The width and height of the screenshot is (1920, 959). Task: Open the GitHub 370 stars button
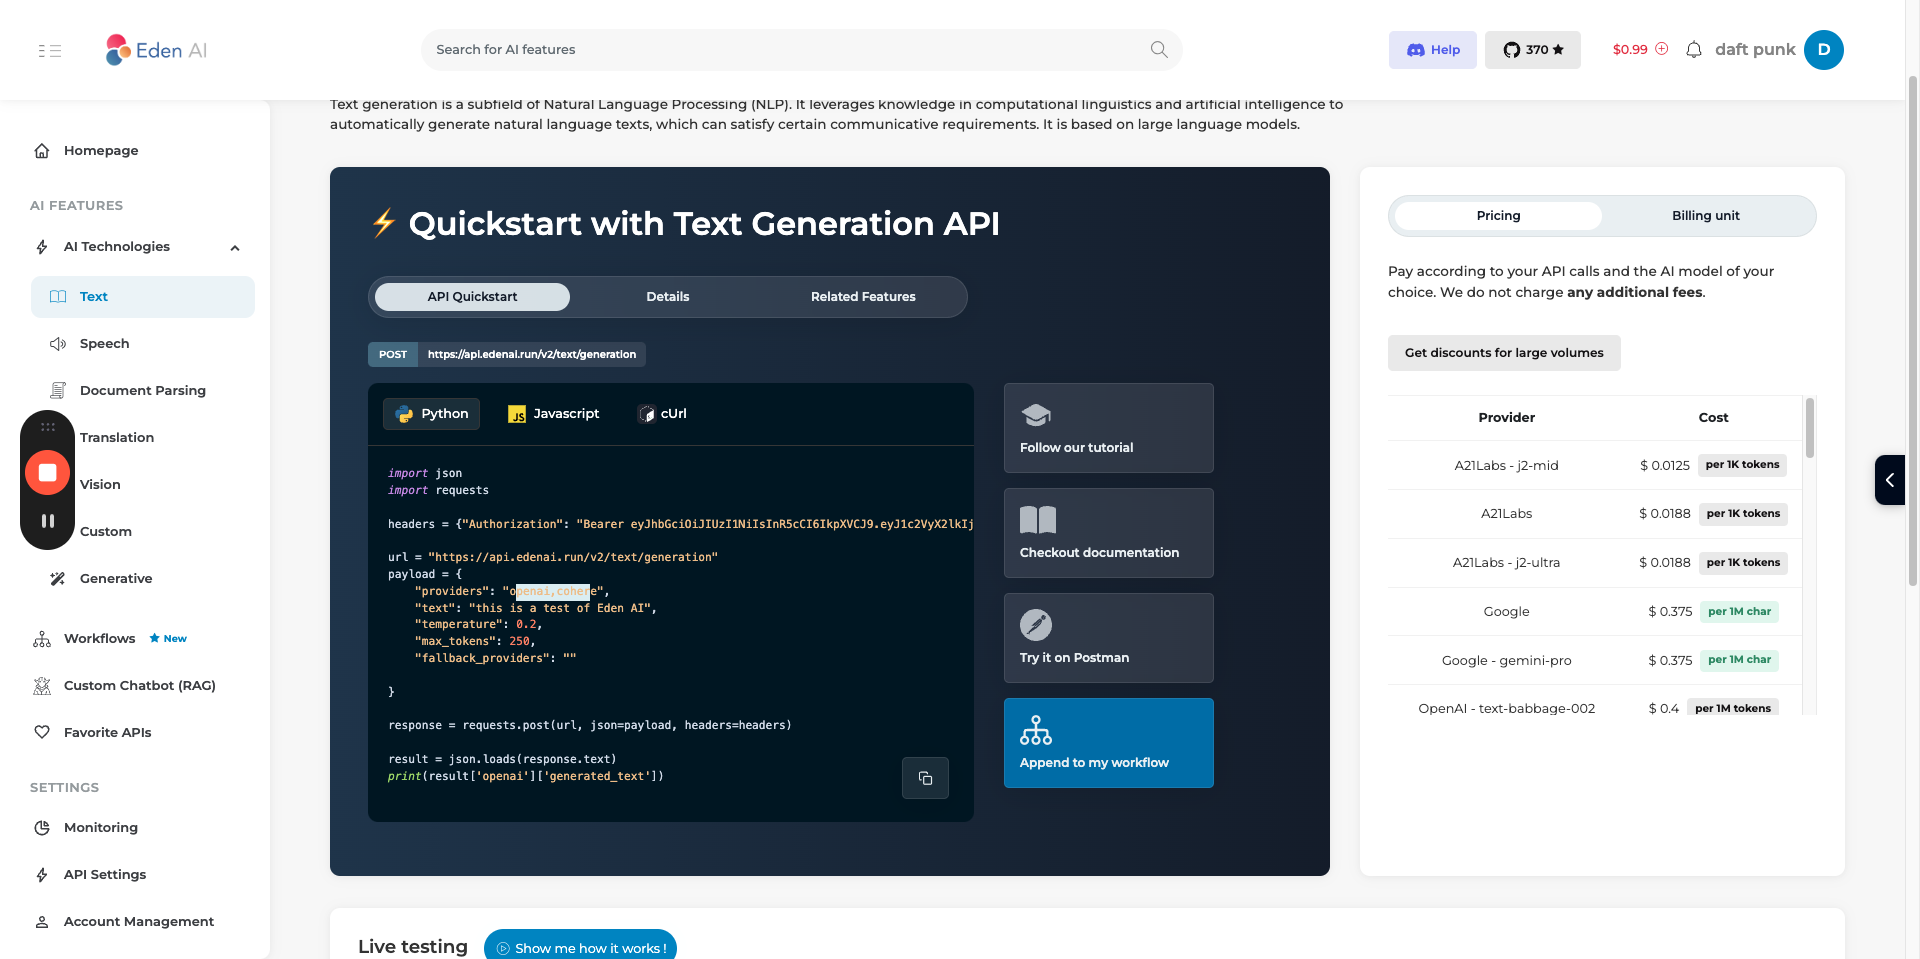point(1533,50)
